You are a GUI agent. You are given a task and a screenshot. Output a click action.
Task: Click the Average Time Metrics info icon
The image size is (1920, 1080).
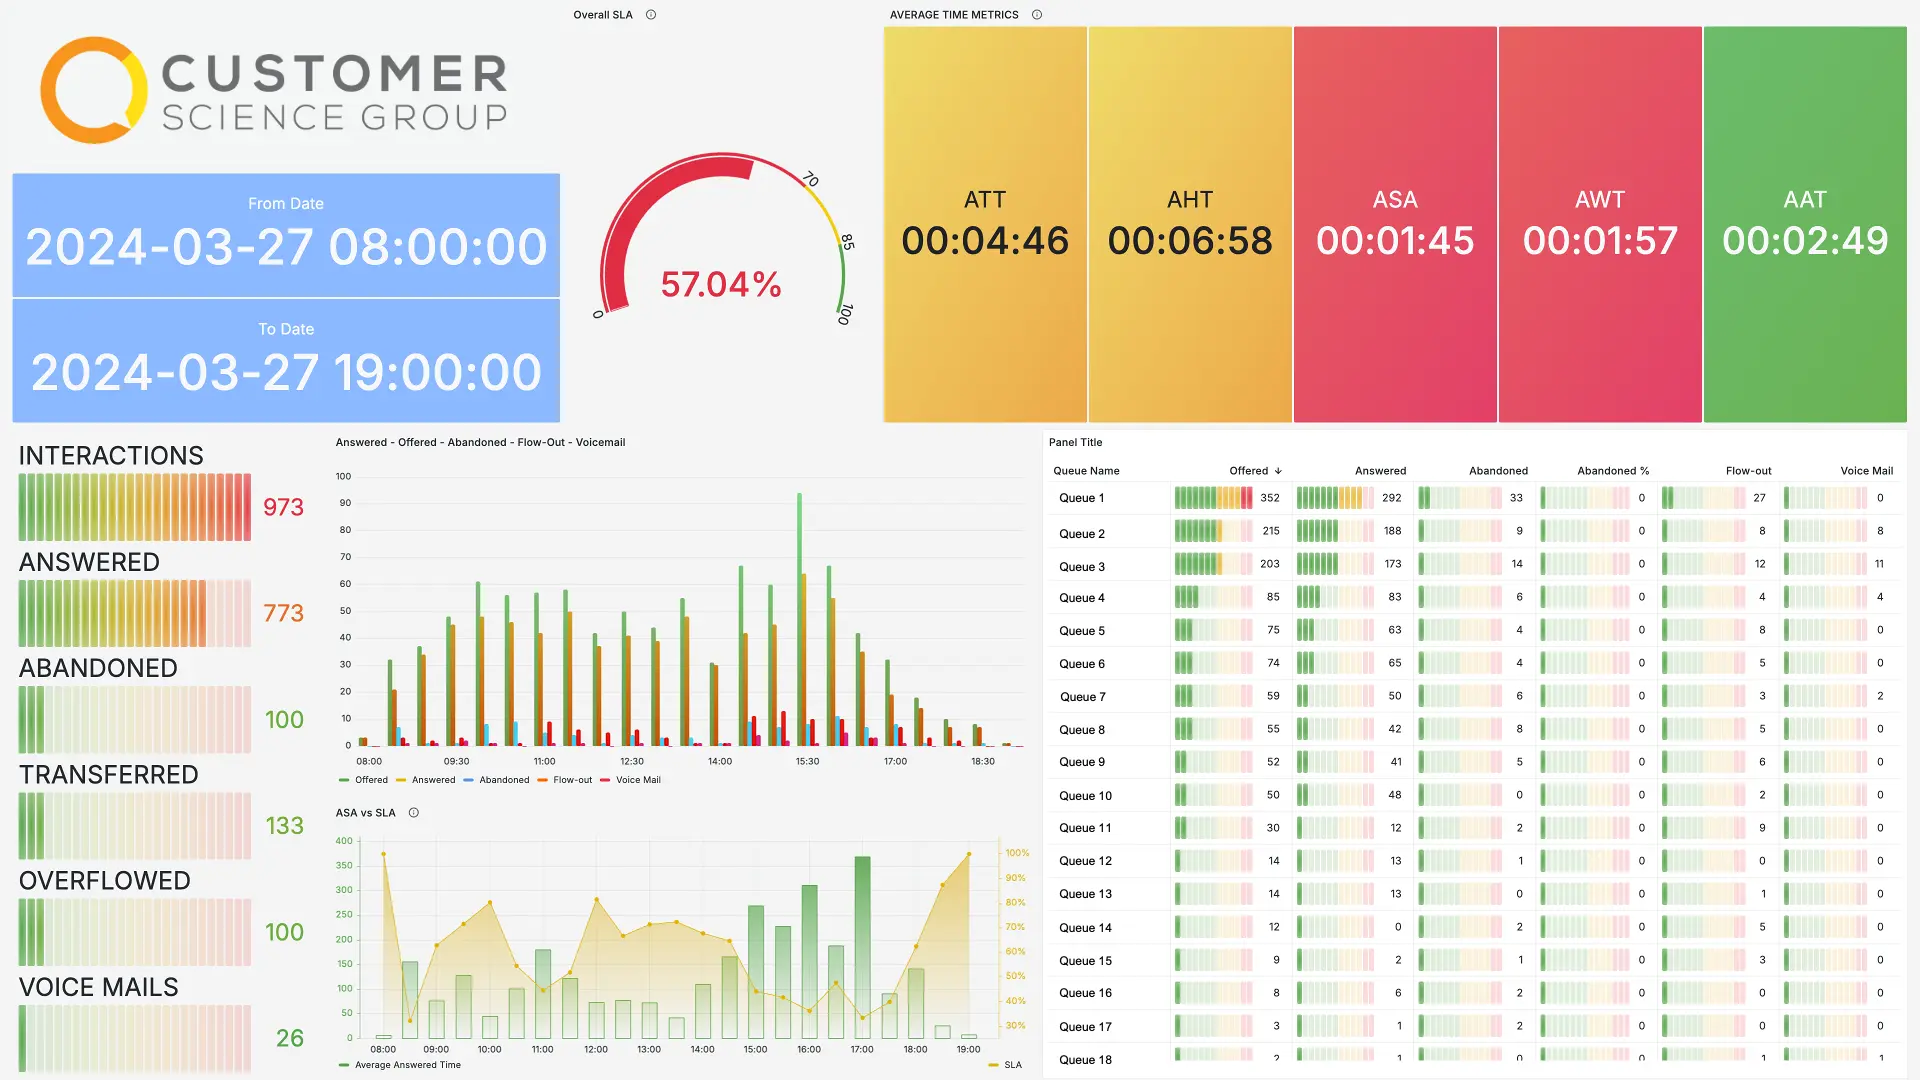[x=1037, y=15]
